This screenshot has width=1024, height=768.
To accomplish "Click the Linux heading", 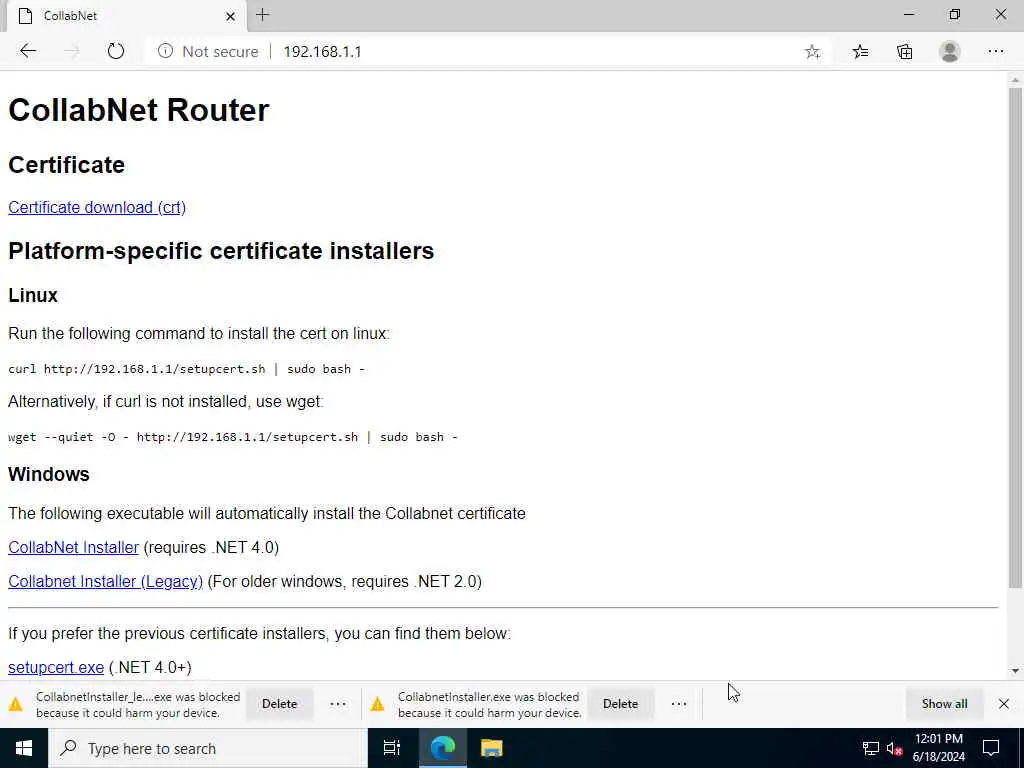I will pos(33,295).
